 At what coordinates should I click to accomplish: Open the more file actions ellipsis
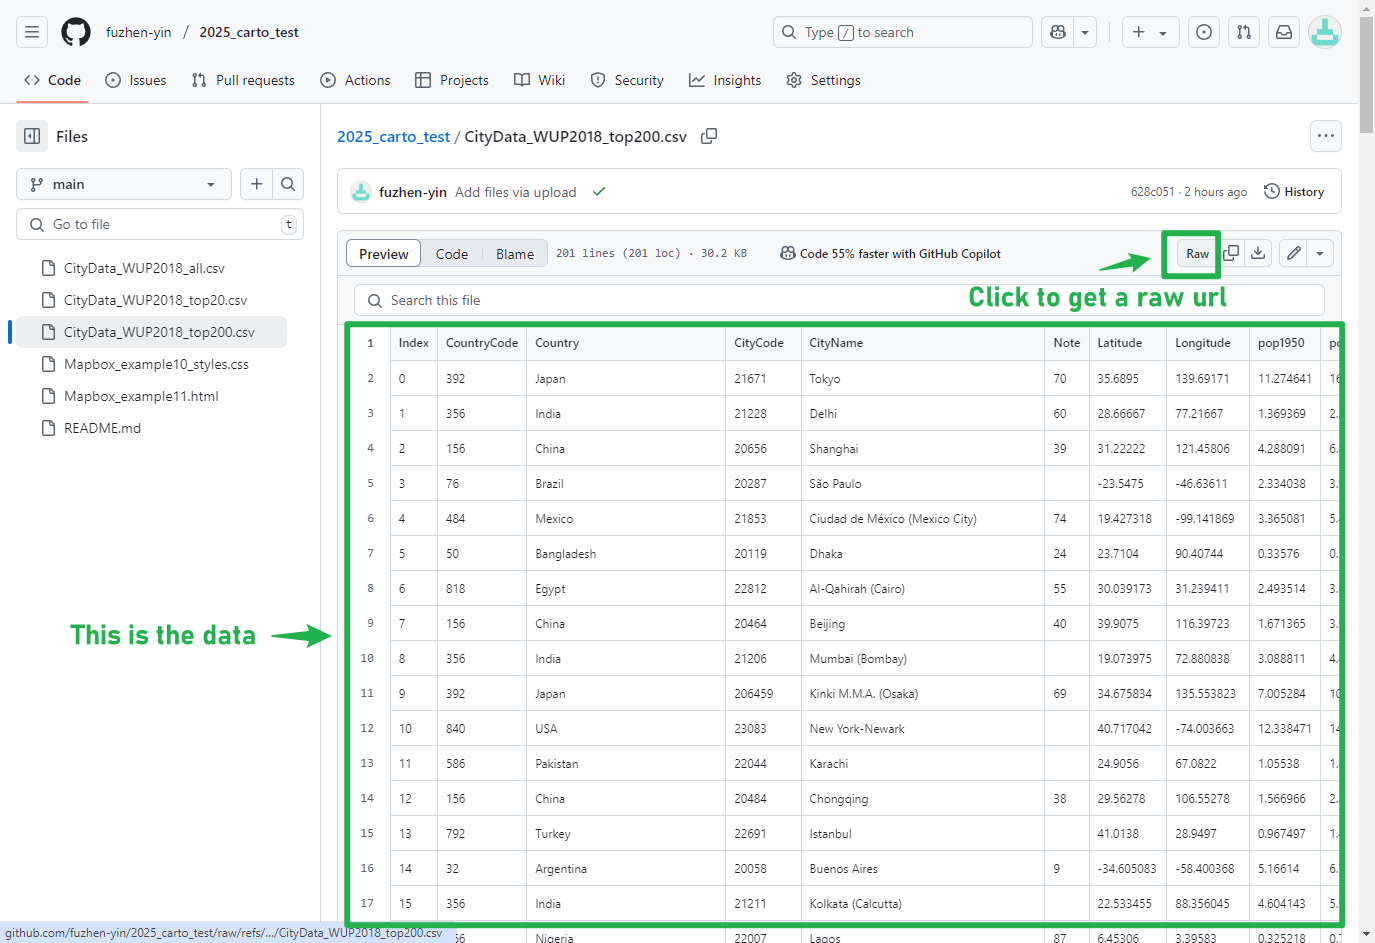pyautogui.click(x=1326, y=136)
